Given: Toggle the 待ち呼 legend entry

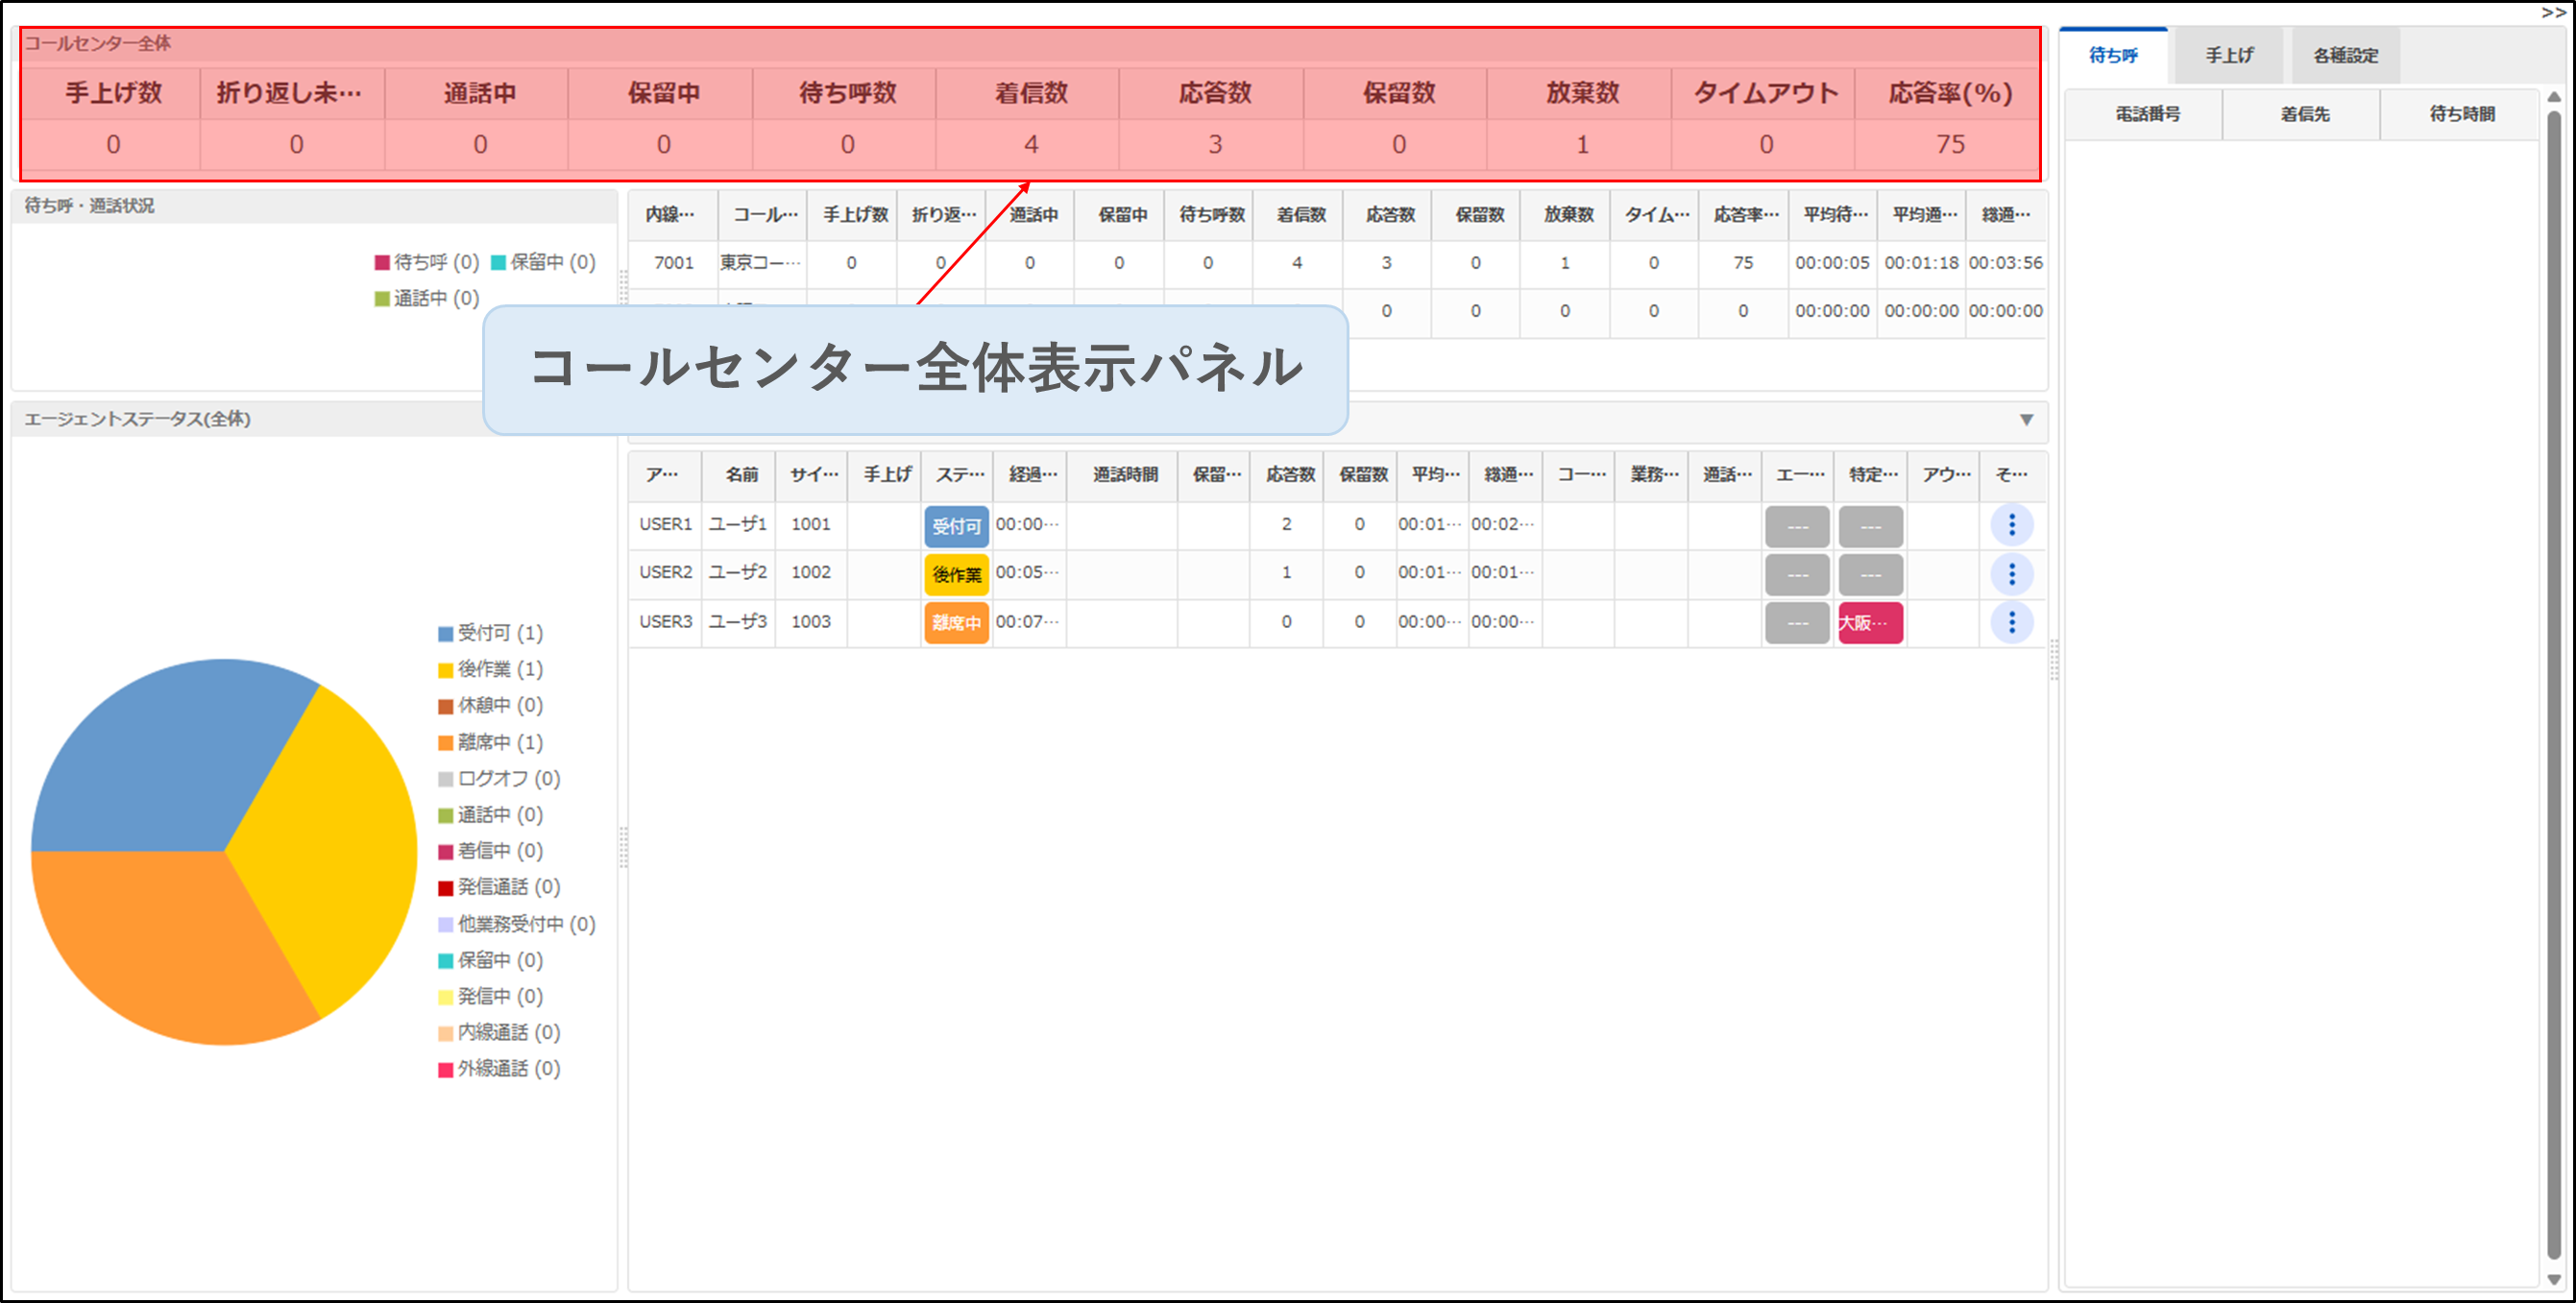Looking at the screenshot, I should [427, 262].
